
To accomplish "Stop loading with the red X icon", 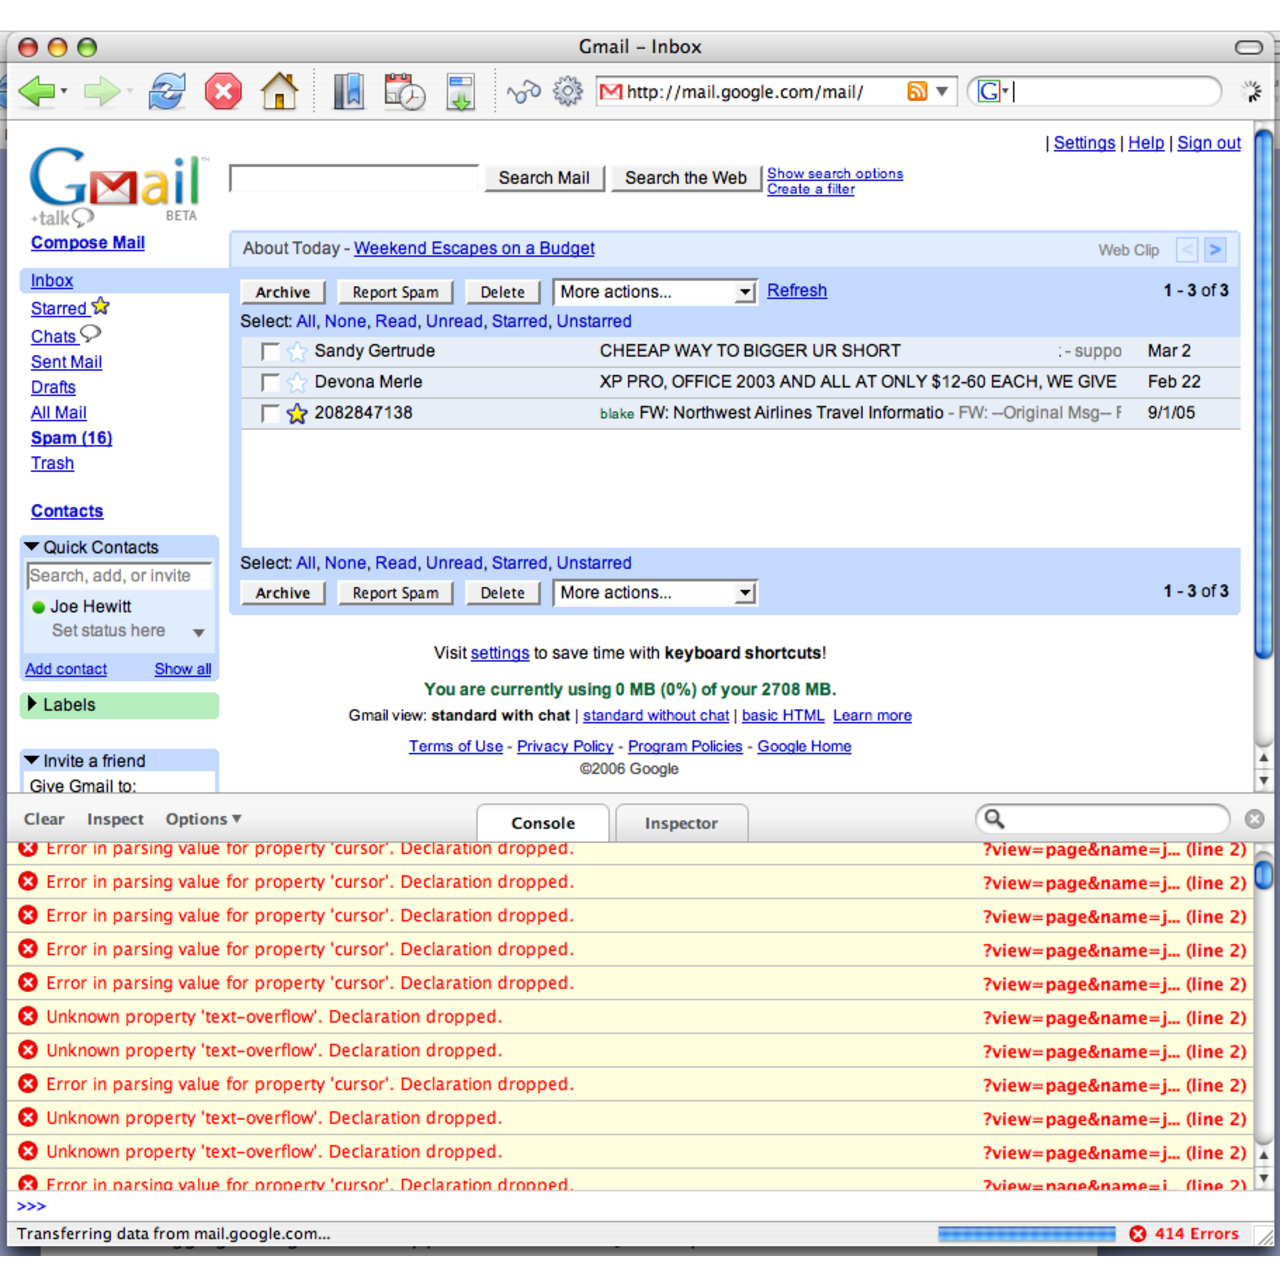I will coord(223,92).
